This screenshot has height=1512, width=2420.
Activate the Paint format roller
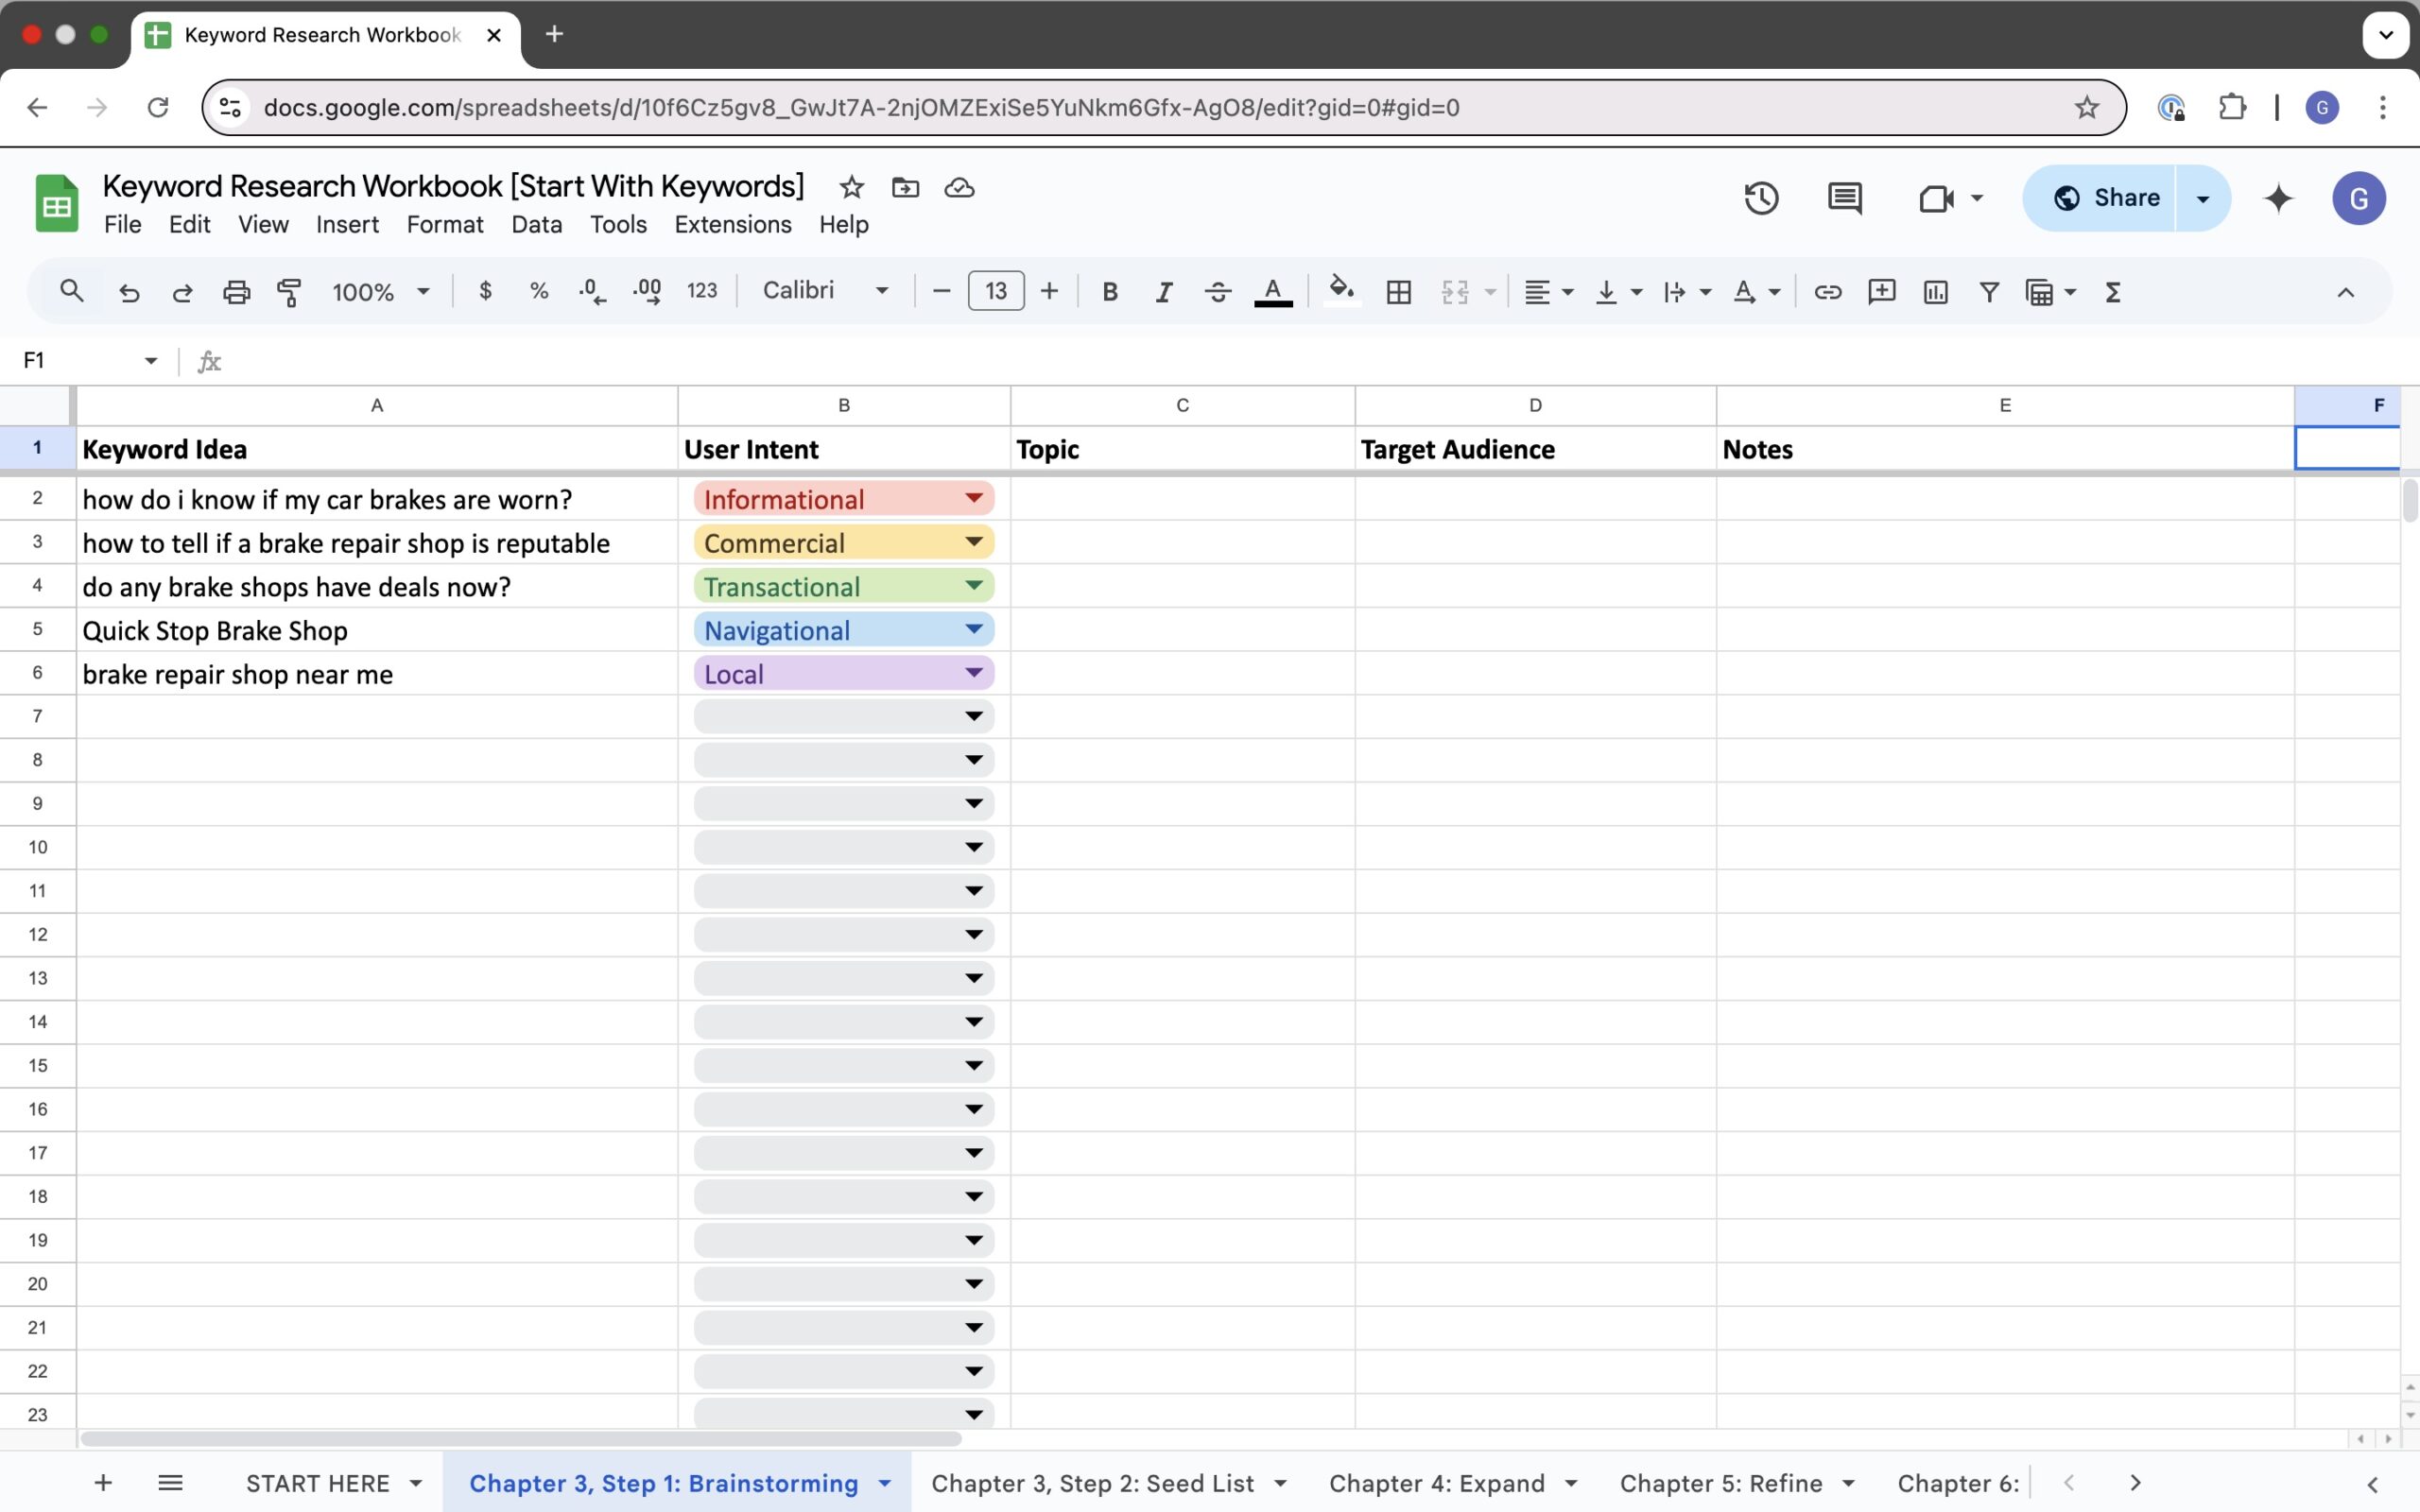pos(289,292)
